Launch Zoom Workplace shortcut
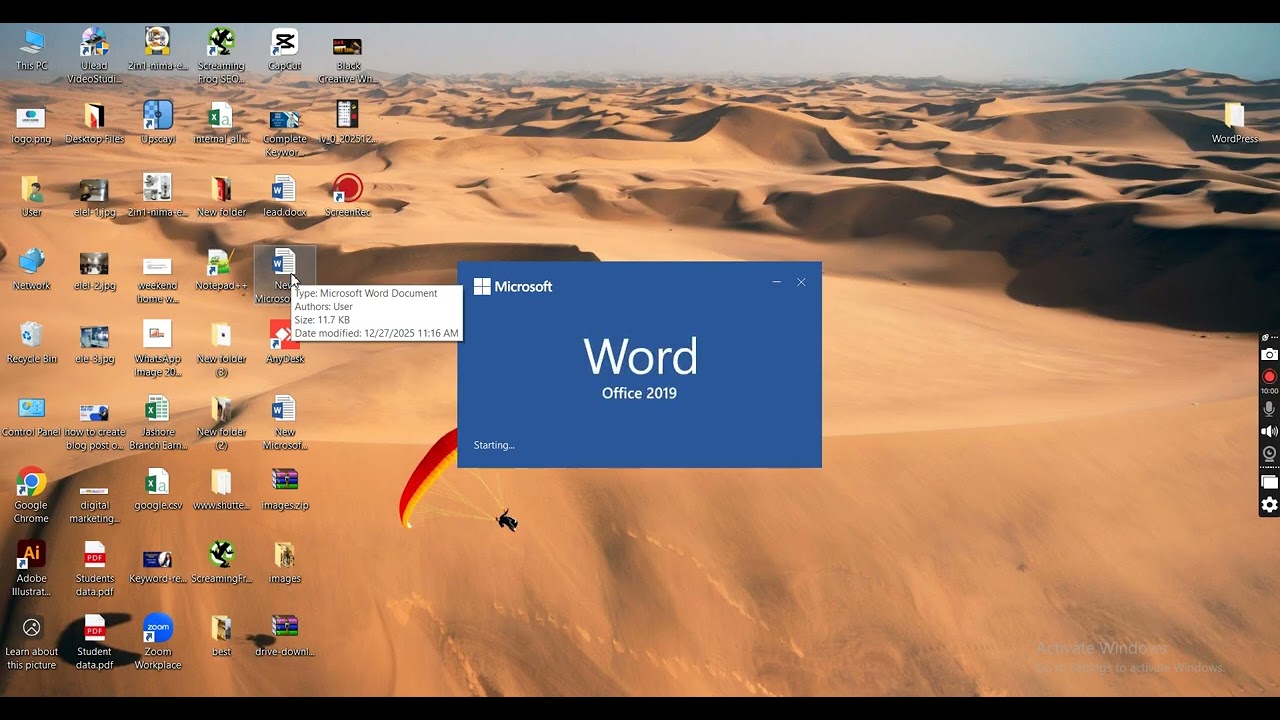 158,641
